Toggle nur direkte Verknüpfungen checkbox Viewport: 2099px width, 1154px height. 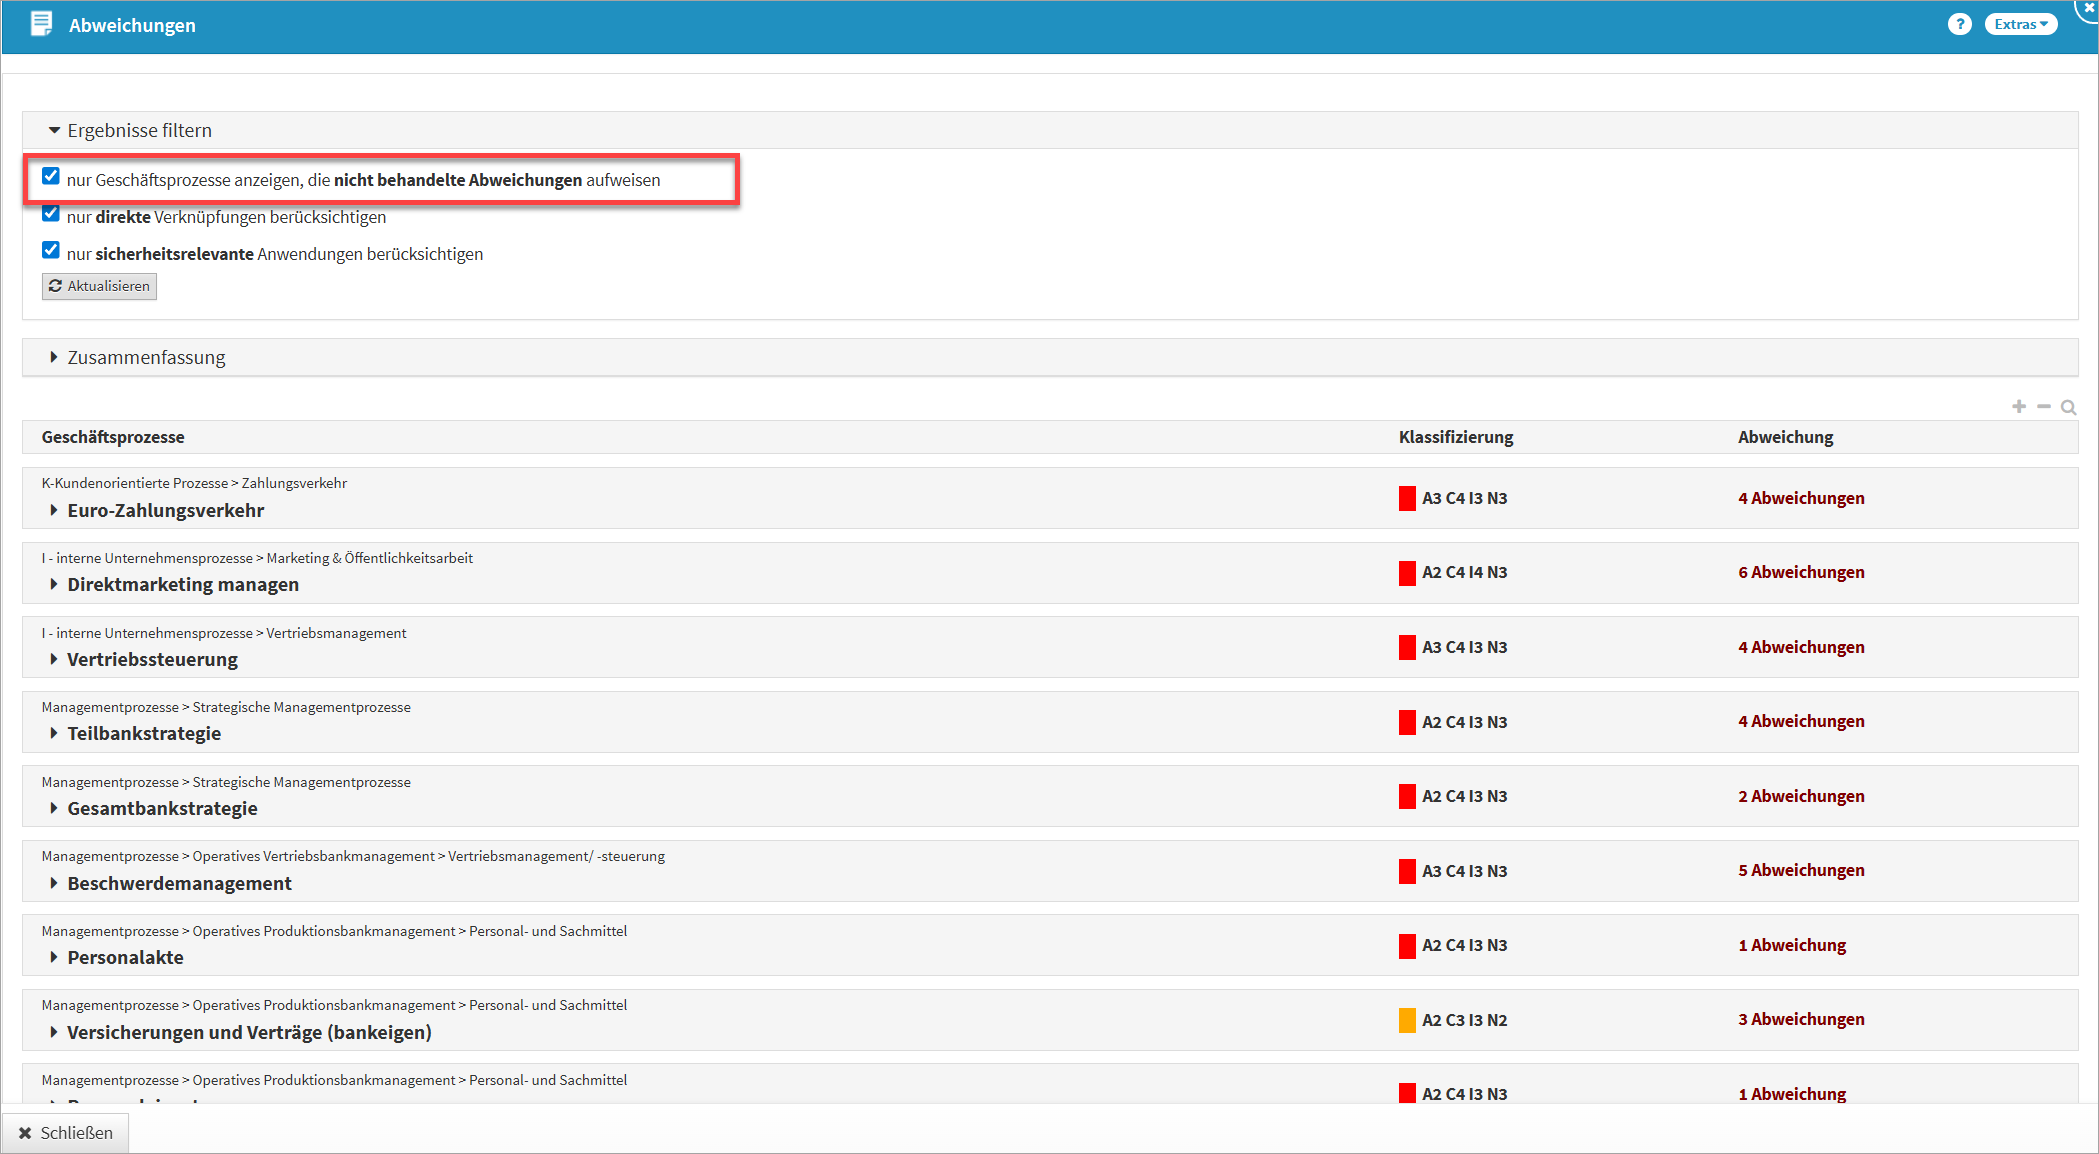point(51,214)
